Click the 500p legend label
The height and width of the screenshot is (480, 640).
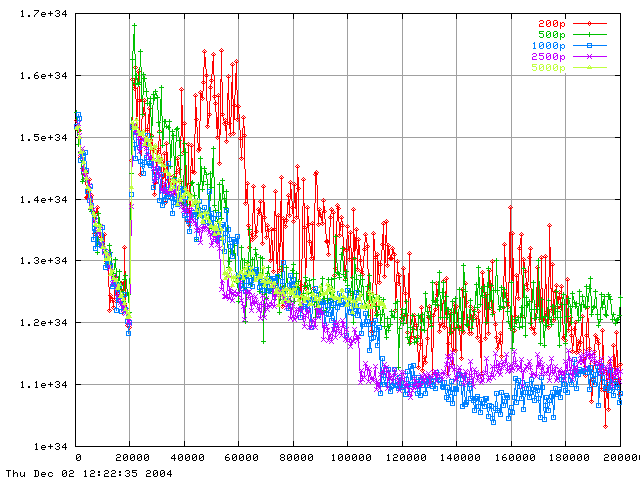pos(552,34)
